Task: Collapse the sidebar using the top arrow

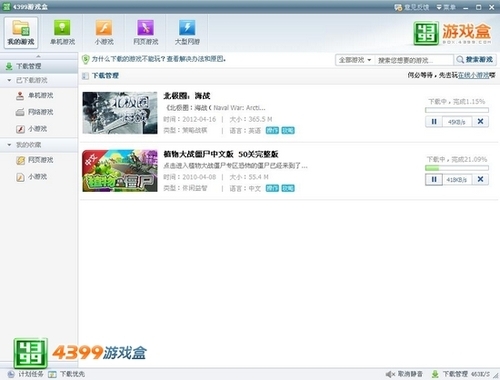Action: point(38,56)
